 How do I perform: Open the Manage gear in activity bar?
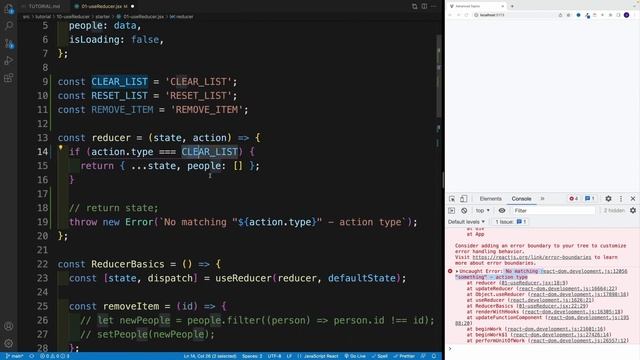9,343
